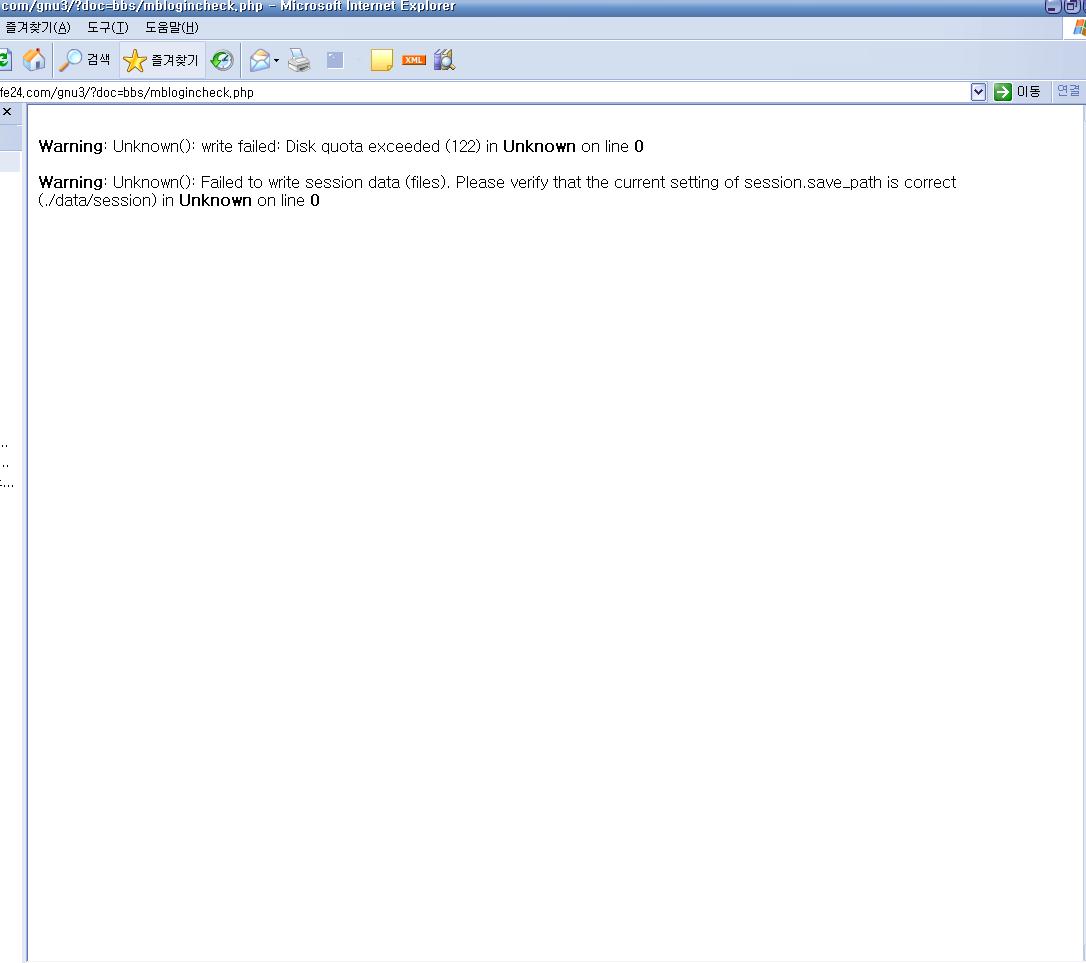Close the left sidebar panel
This screenshot has width=1086, height=963.
7,112
